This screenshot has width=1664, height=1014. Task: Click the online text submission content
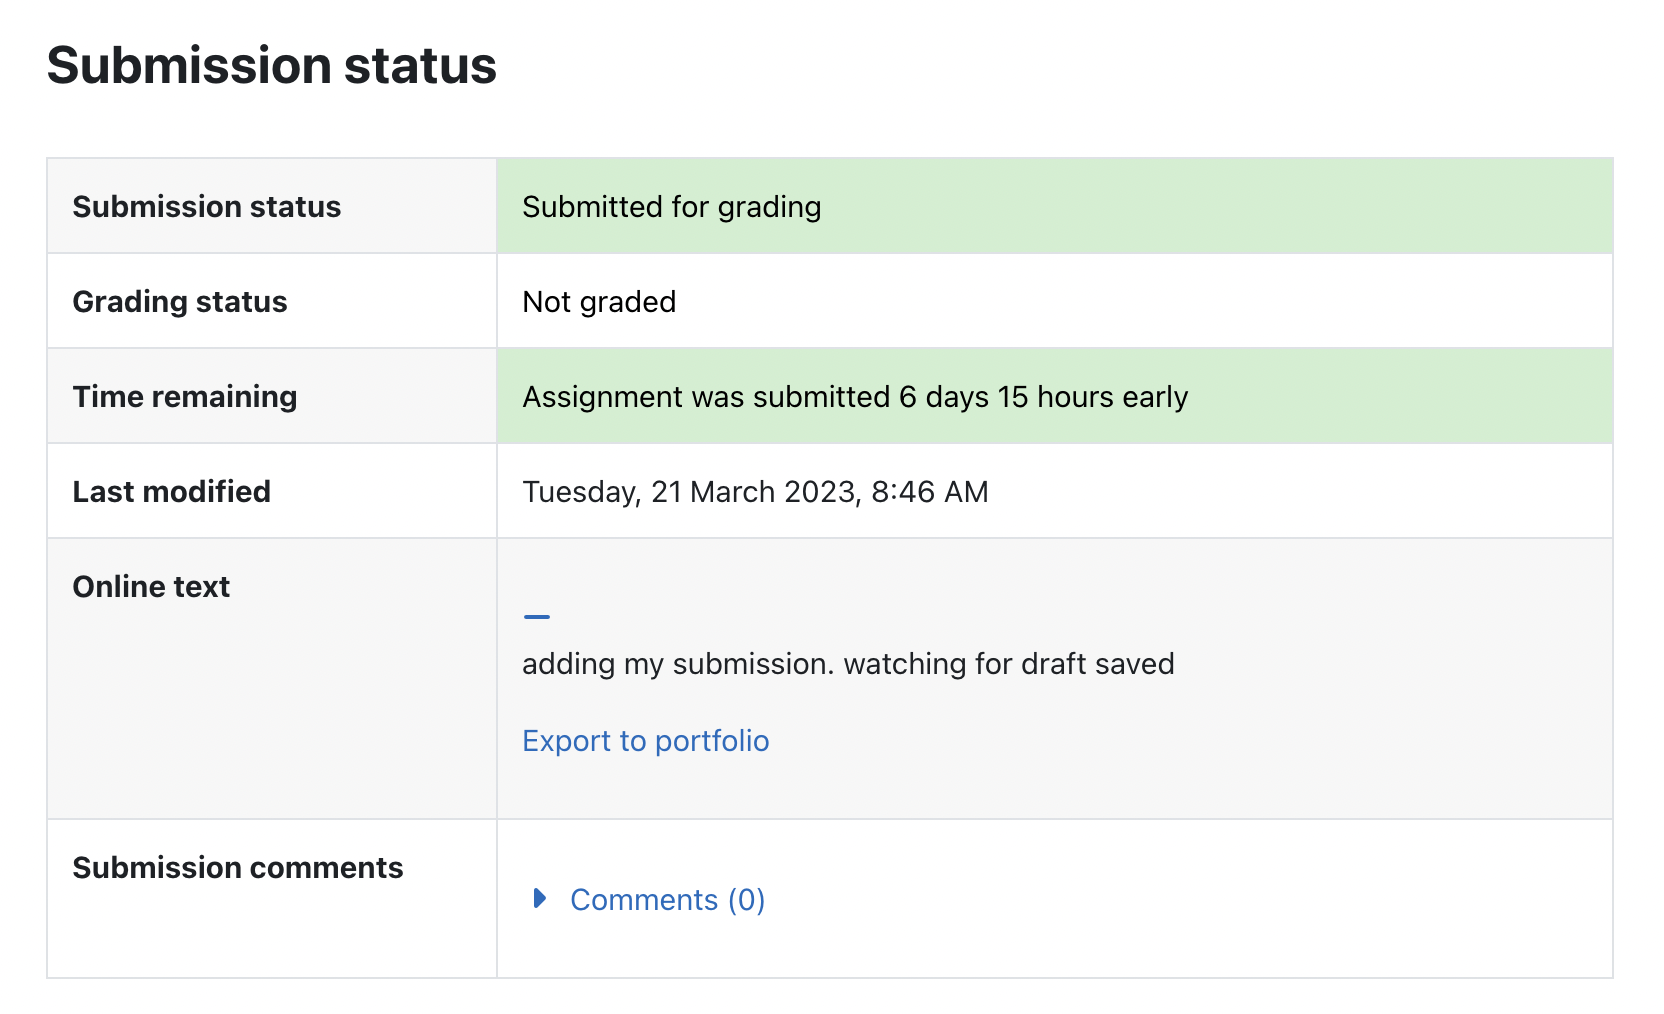[x=848, y=664]
